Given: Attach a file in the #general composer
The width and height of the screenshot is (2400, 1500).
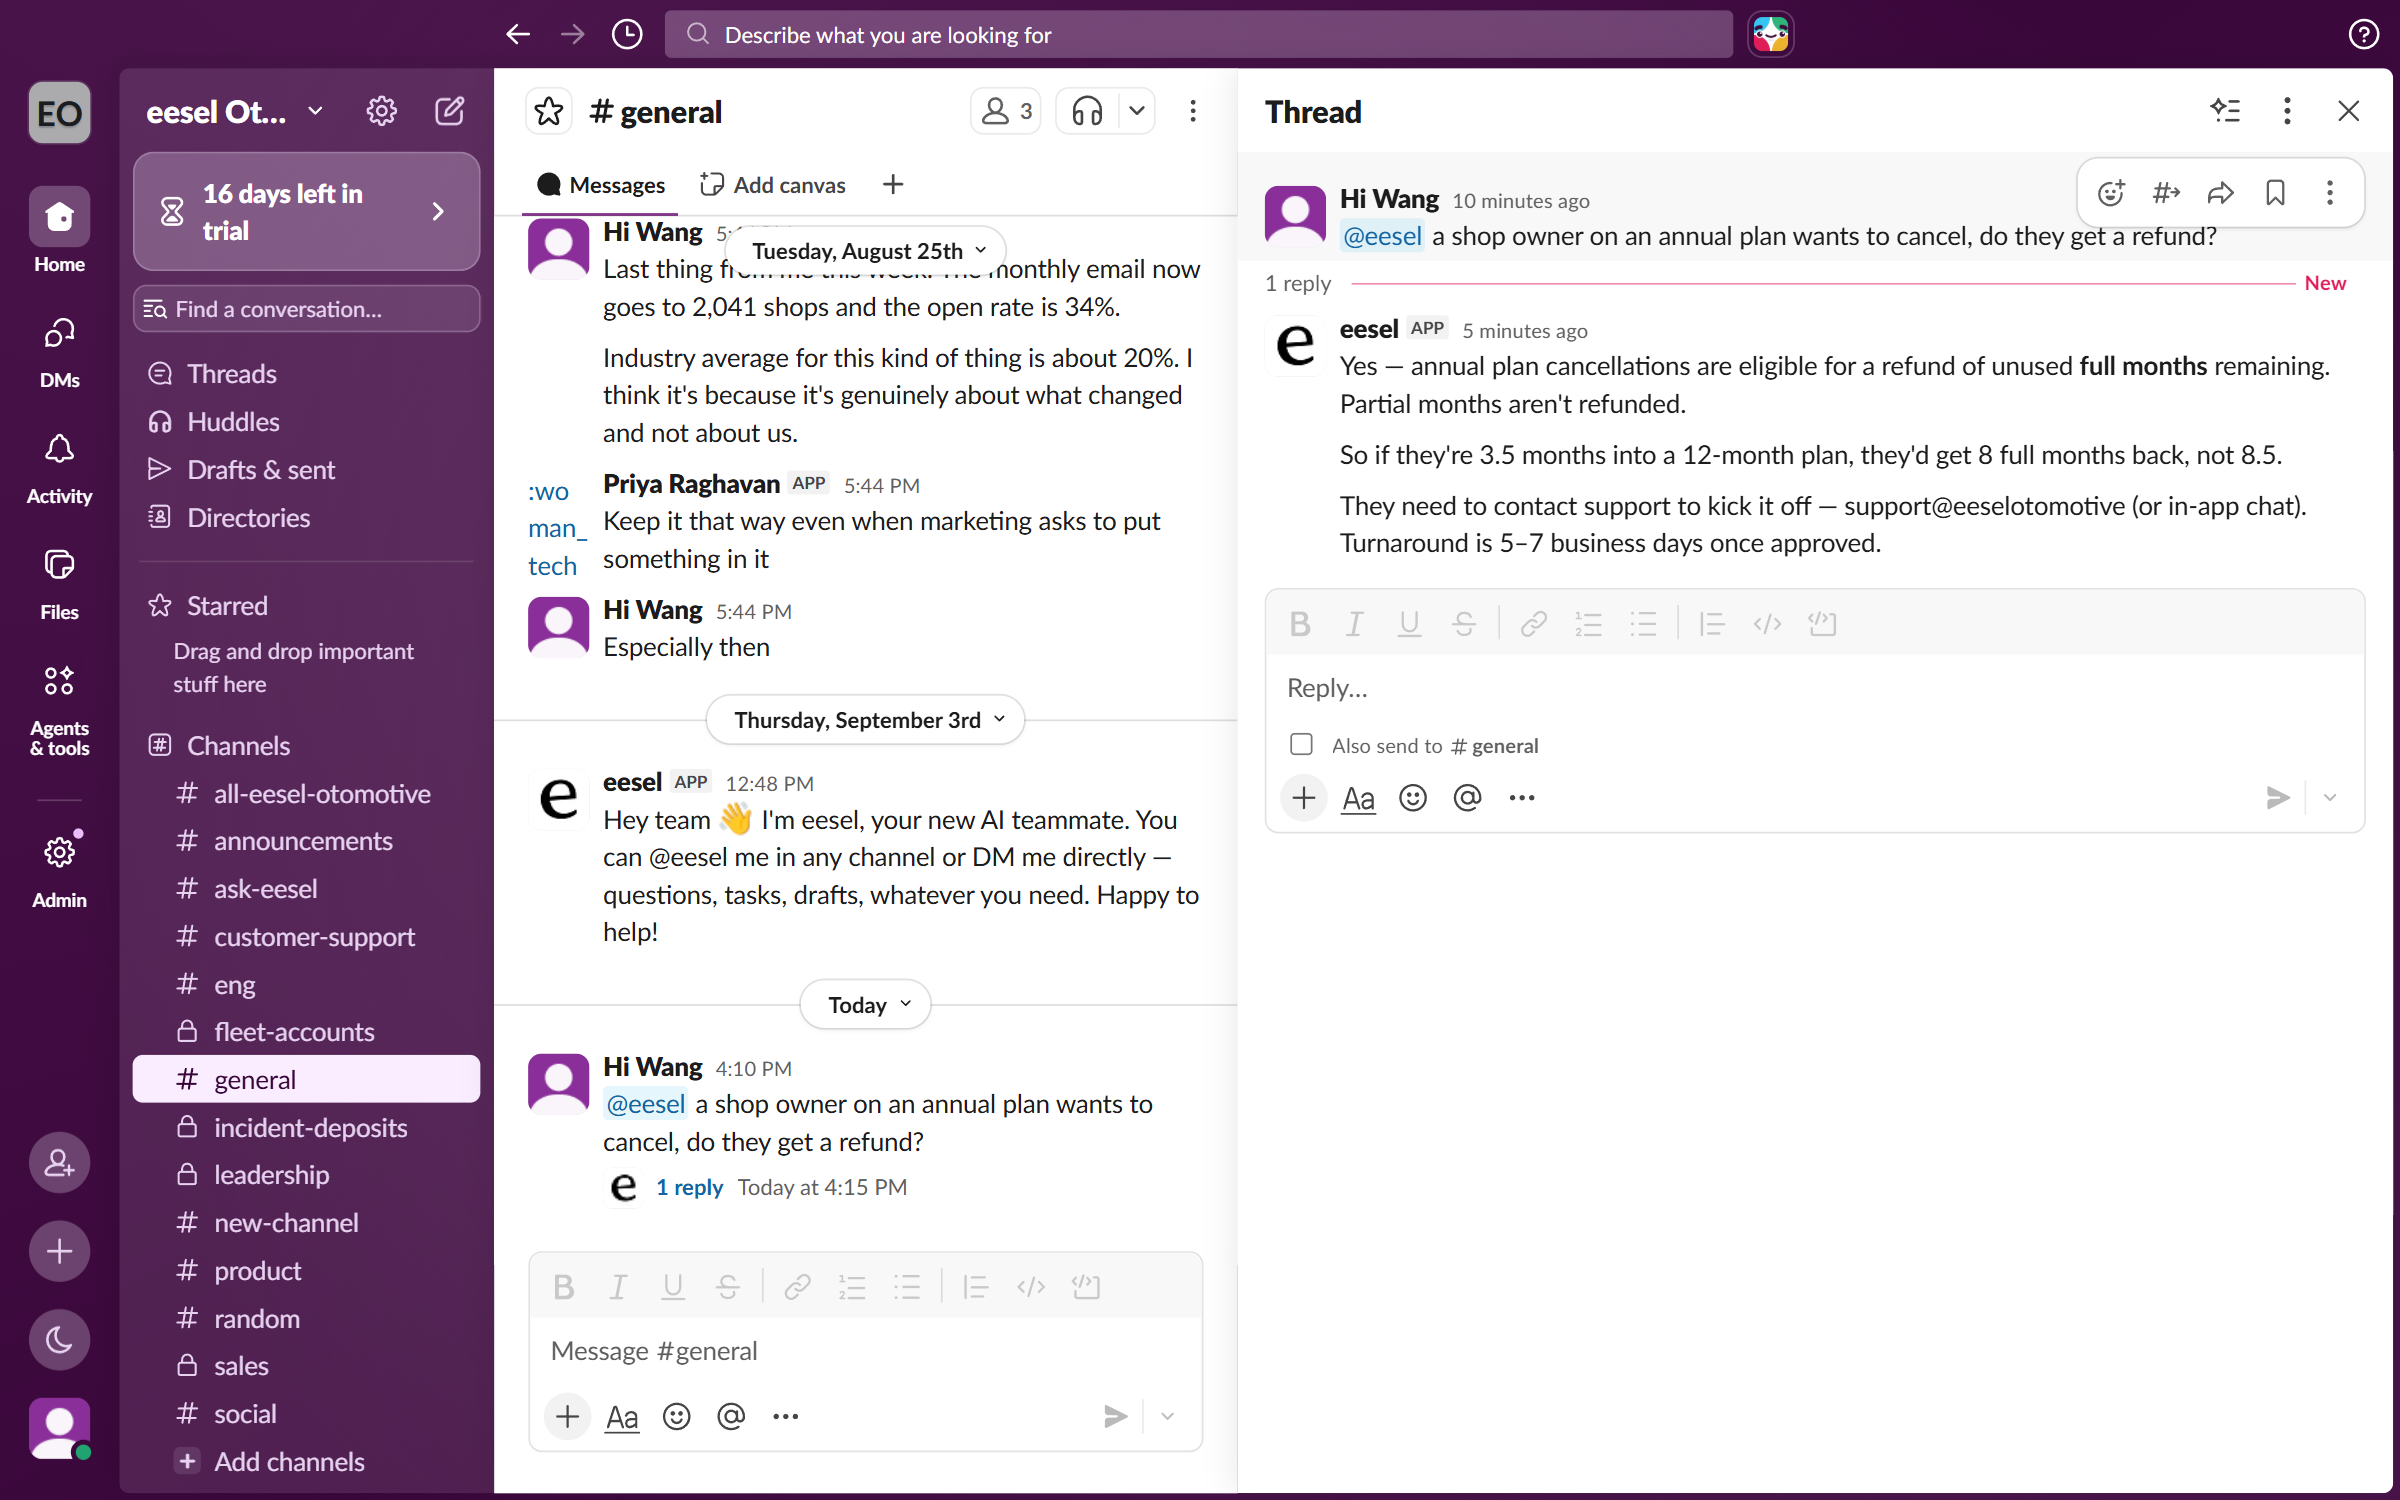Looking at the screenshot, I should [567, 1416].
